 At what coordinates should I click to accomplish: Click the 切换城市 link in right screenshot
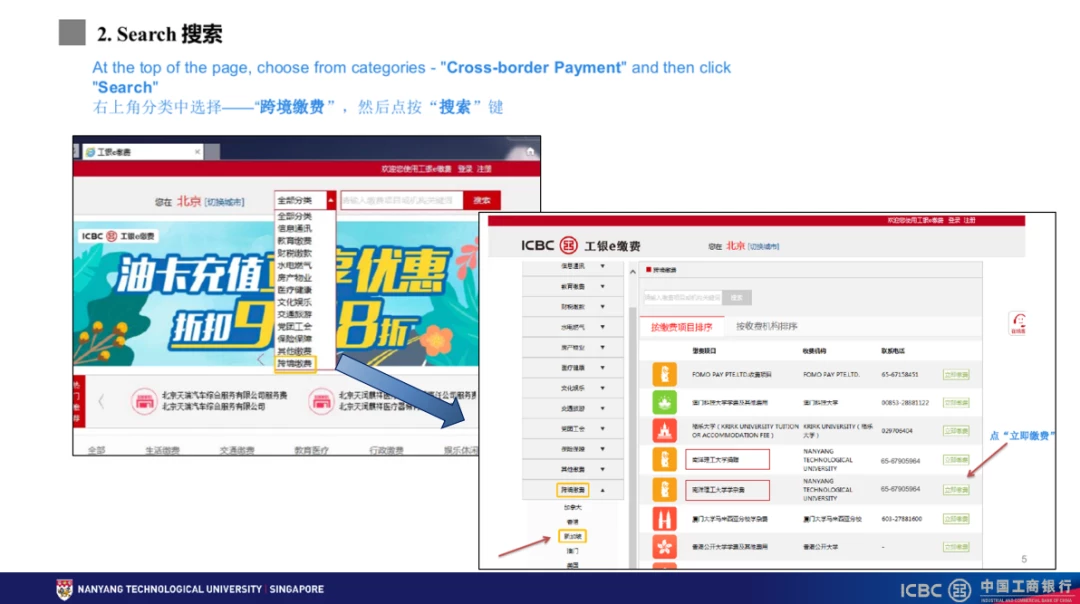point(764,247)
